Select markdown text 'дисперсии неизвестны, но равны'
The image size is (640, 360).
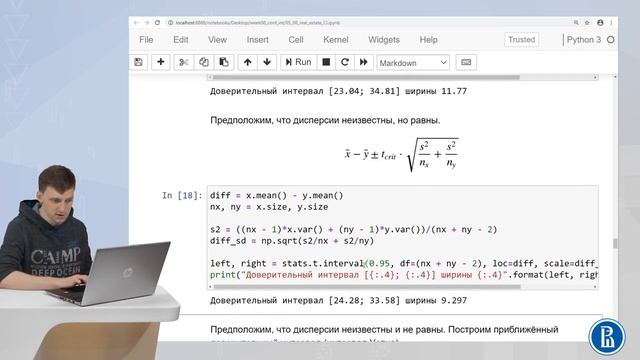[x=366, y=120]
